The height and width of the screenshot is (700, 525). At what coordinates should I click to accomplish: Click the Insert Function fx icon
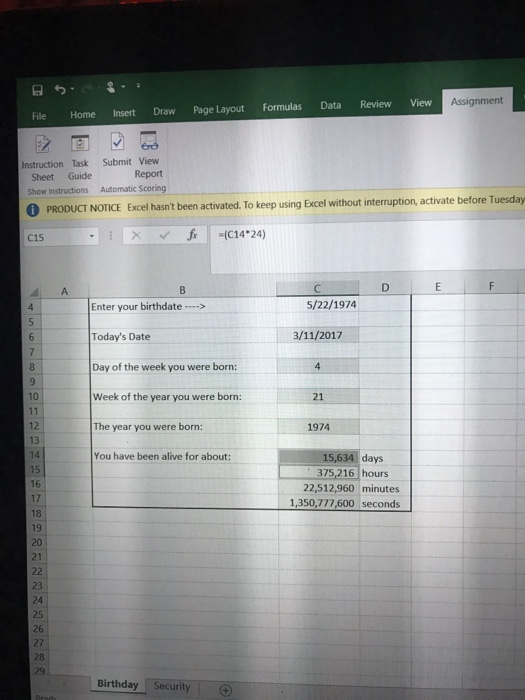click(x=192, y=235)
